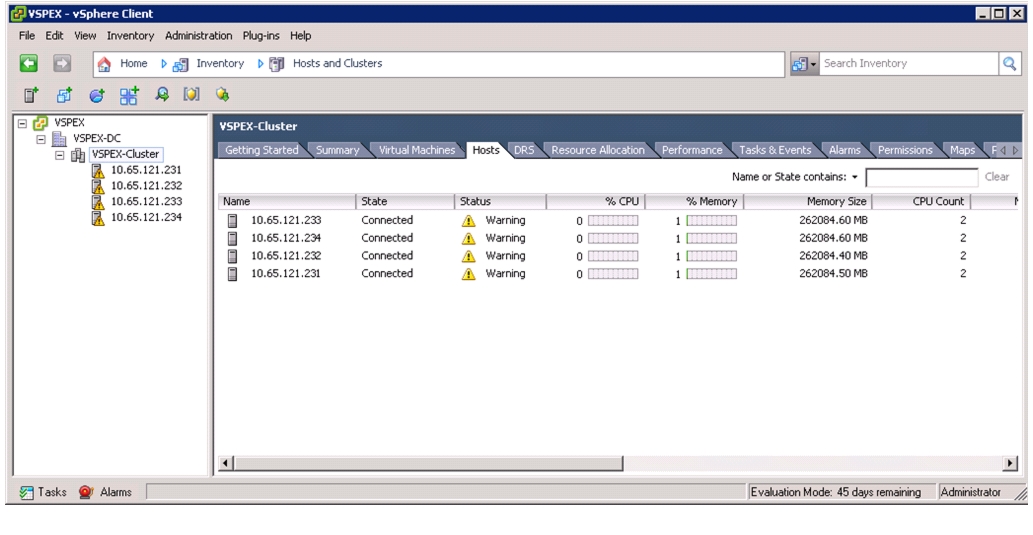Open search type dropdown next to Search Inventory

(x=804, y=64)
